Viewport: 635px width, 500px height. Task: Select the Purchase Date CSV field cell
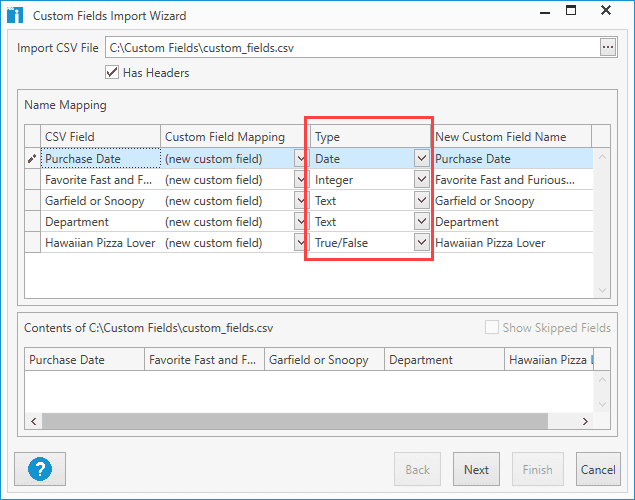pyautogui.click(x=100, y=158)
